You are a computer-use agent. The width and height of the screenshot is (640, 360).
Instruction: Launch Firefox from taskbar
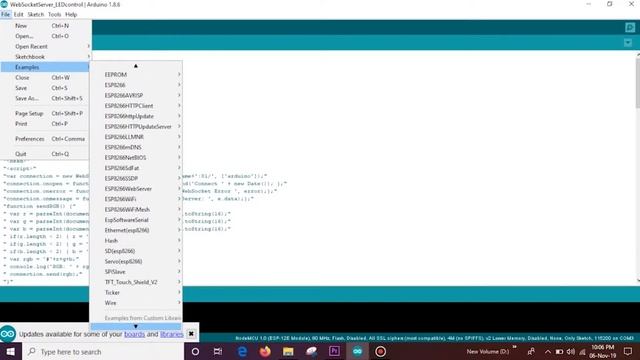coord(265,351)
